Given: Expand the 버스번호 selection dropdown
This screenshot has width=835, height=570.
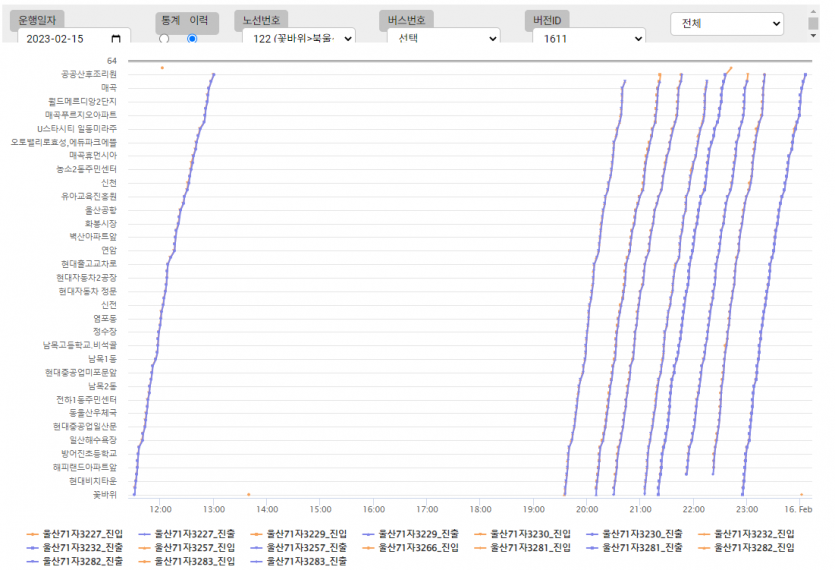Looking at the screenshot, I should pyautogui.click(x=443, y=38).
